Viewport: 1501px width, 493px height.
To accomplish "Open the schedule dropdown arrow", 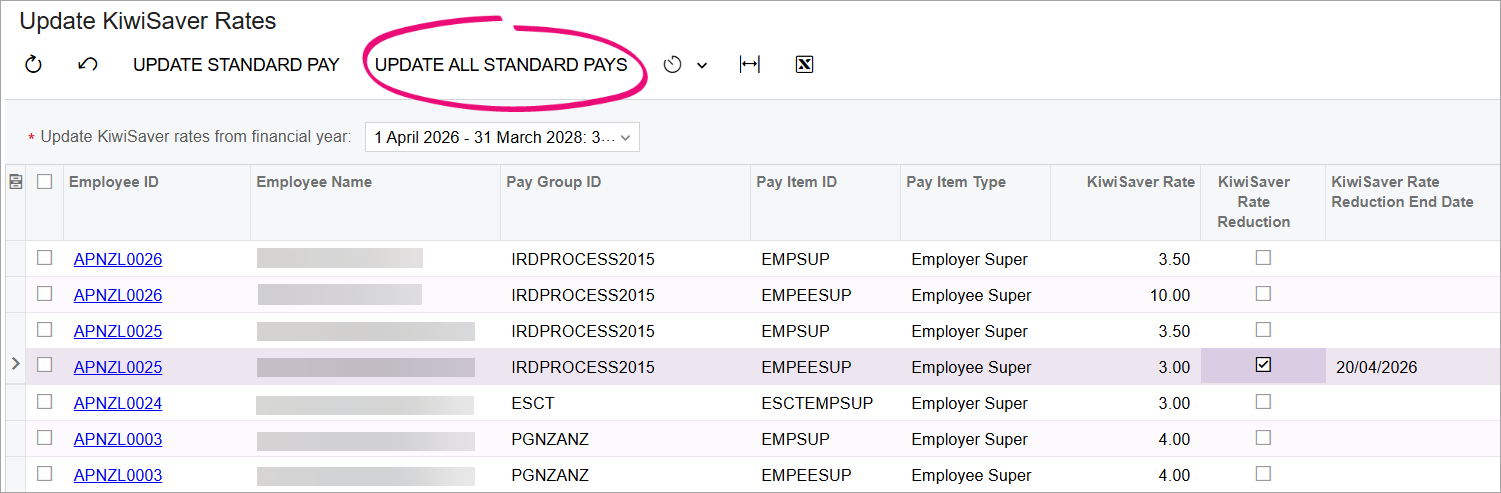I will tap(702, 66).
